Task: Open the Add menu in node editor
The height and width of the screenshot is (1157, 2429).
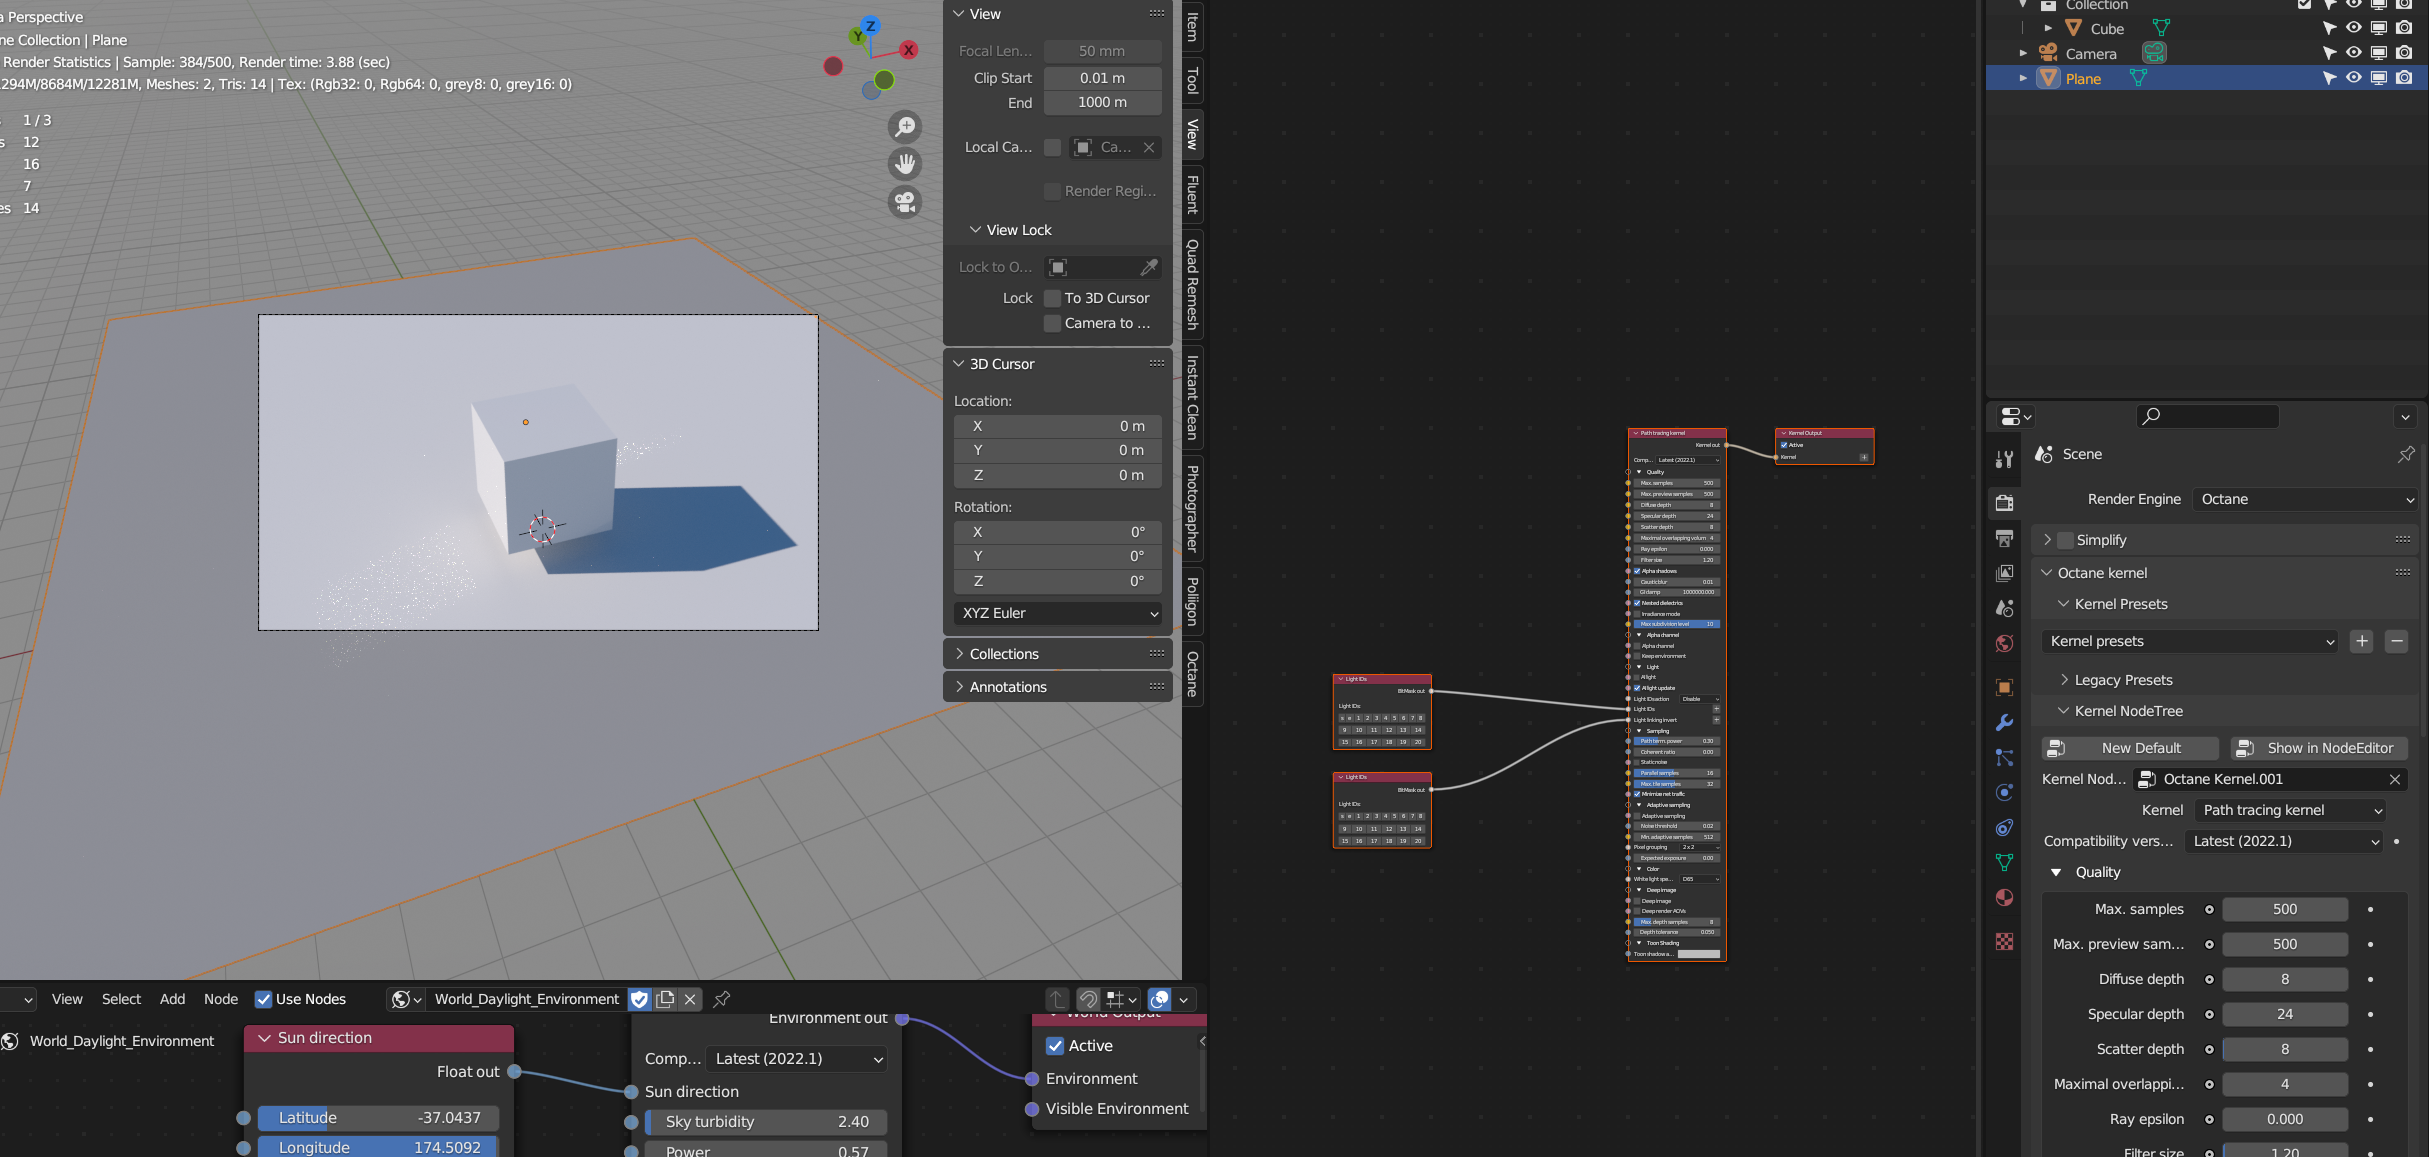Action: coord(172,999)
